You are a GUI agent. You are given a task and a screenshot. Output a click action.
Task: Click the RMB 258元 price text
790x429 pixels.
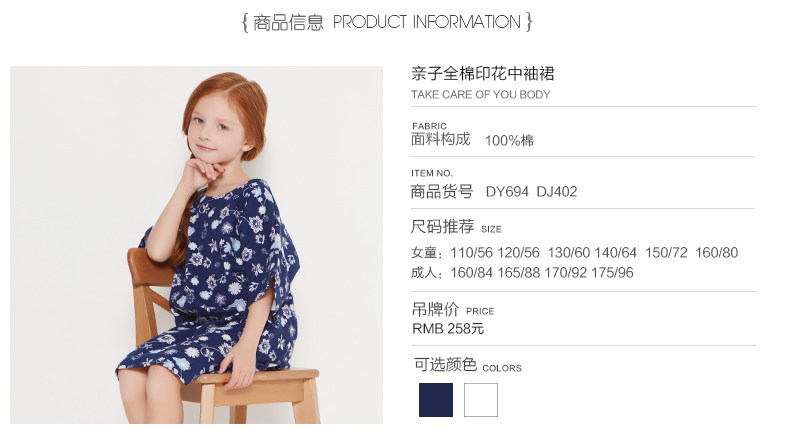(448, 329)
